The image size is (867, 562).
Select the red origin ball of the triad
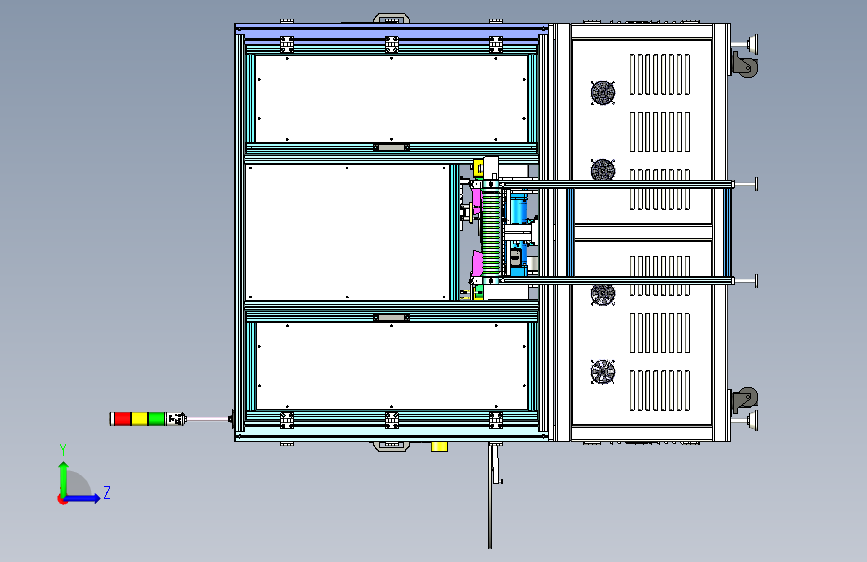[61, 499]
